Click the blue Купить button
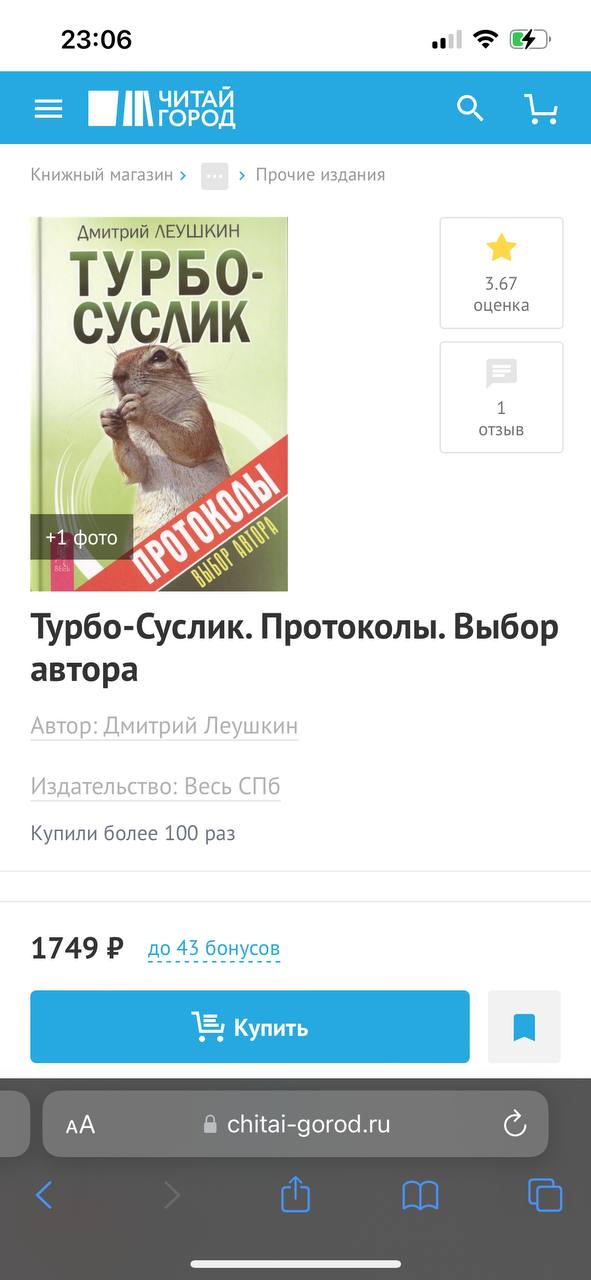Screen dimensions: 591x1280 tap(250, 1027)
